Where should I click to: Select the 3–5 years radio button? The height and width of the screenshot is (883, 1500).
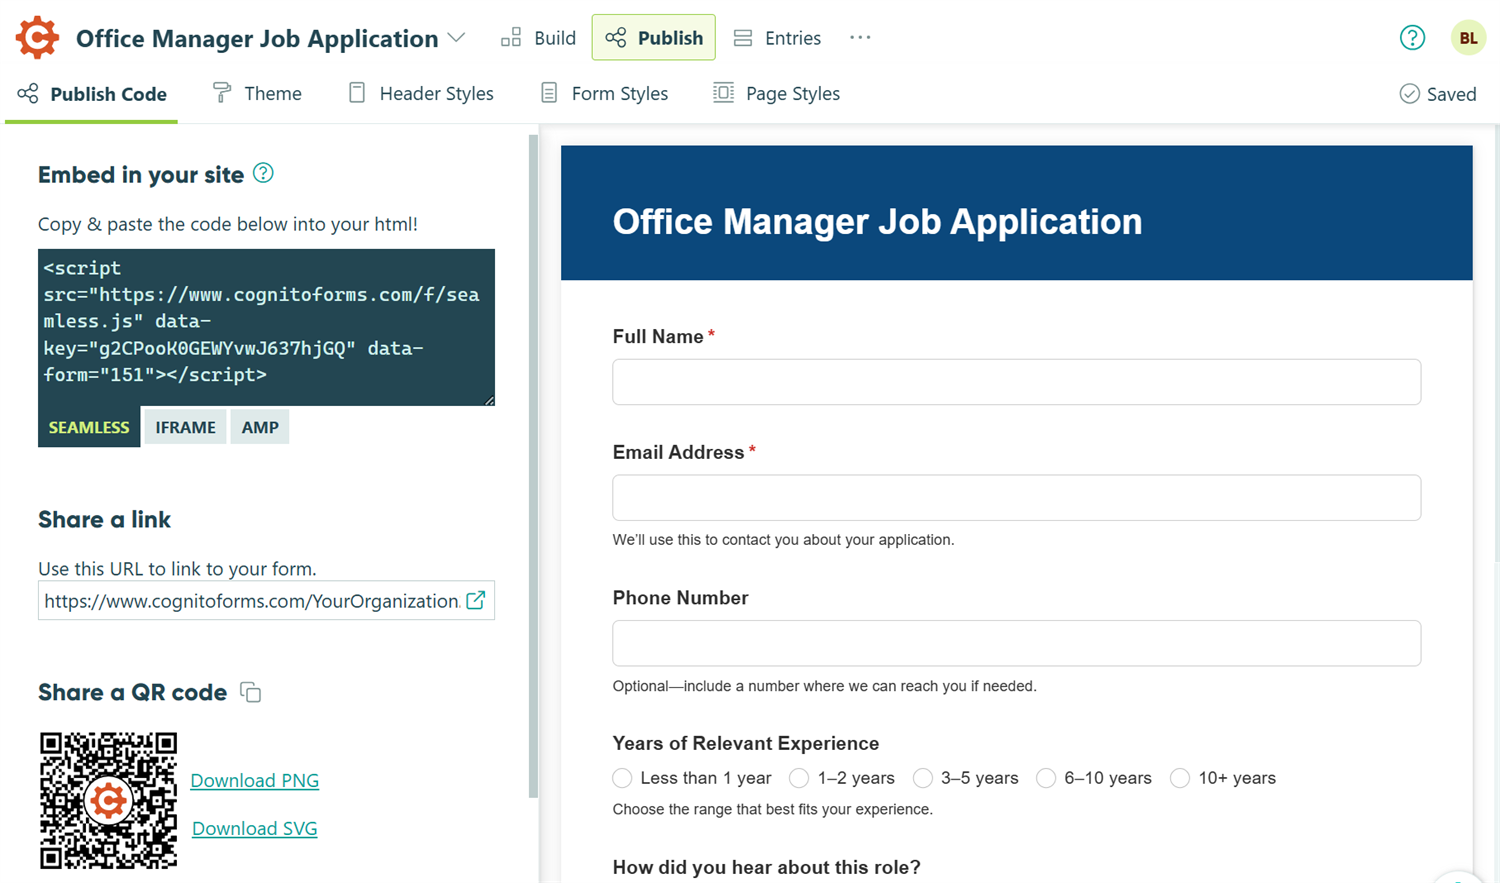(922, 778)
